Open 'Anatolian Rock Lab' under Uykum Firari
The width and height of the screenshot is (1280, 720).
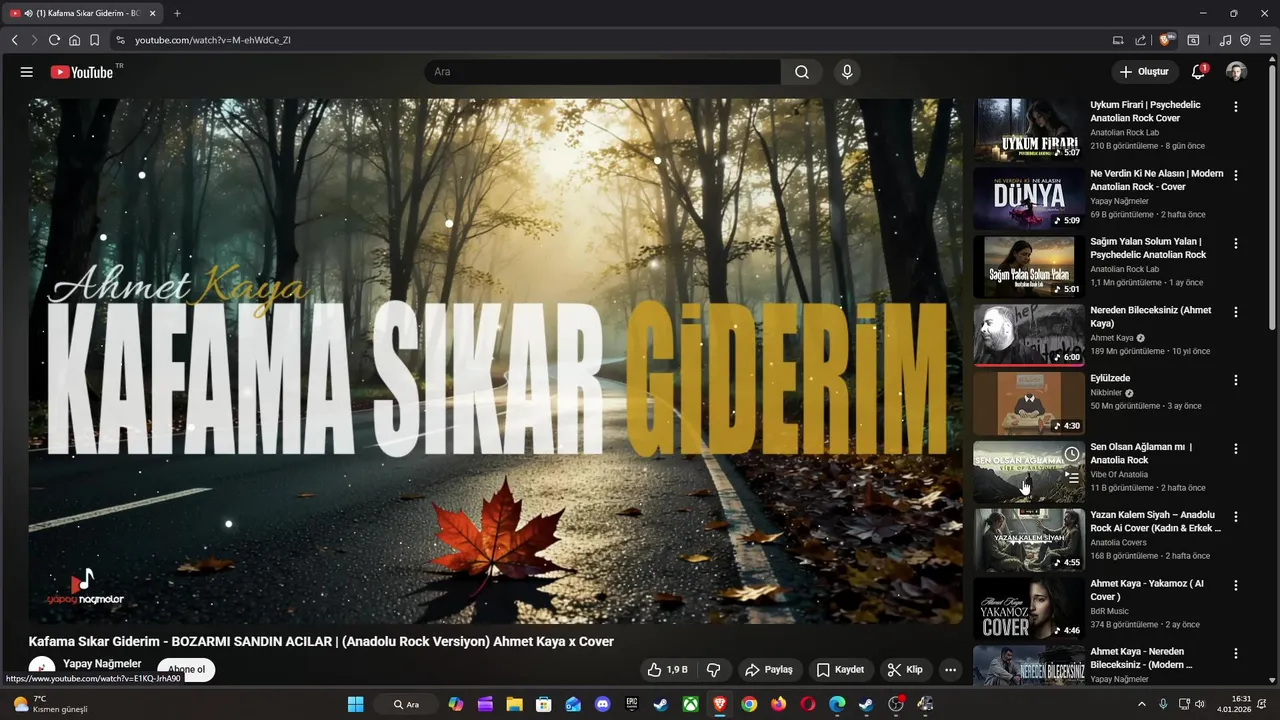pos(1125,132)
